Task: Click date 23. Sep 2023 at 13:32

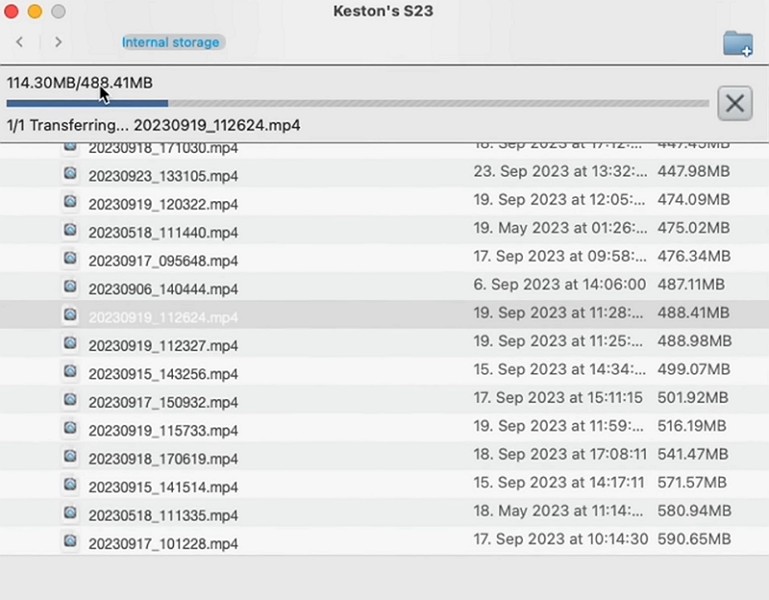Action: point(560,171)
